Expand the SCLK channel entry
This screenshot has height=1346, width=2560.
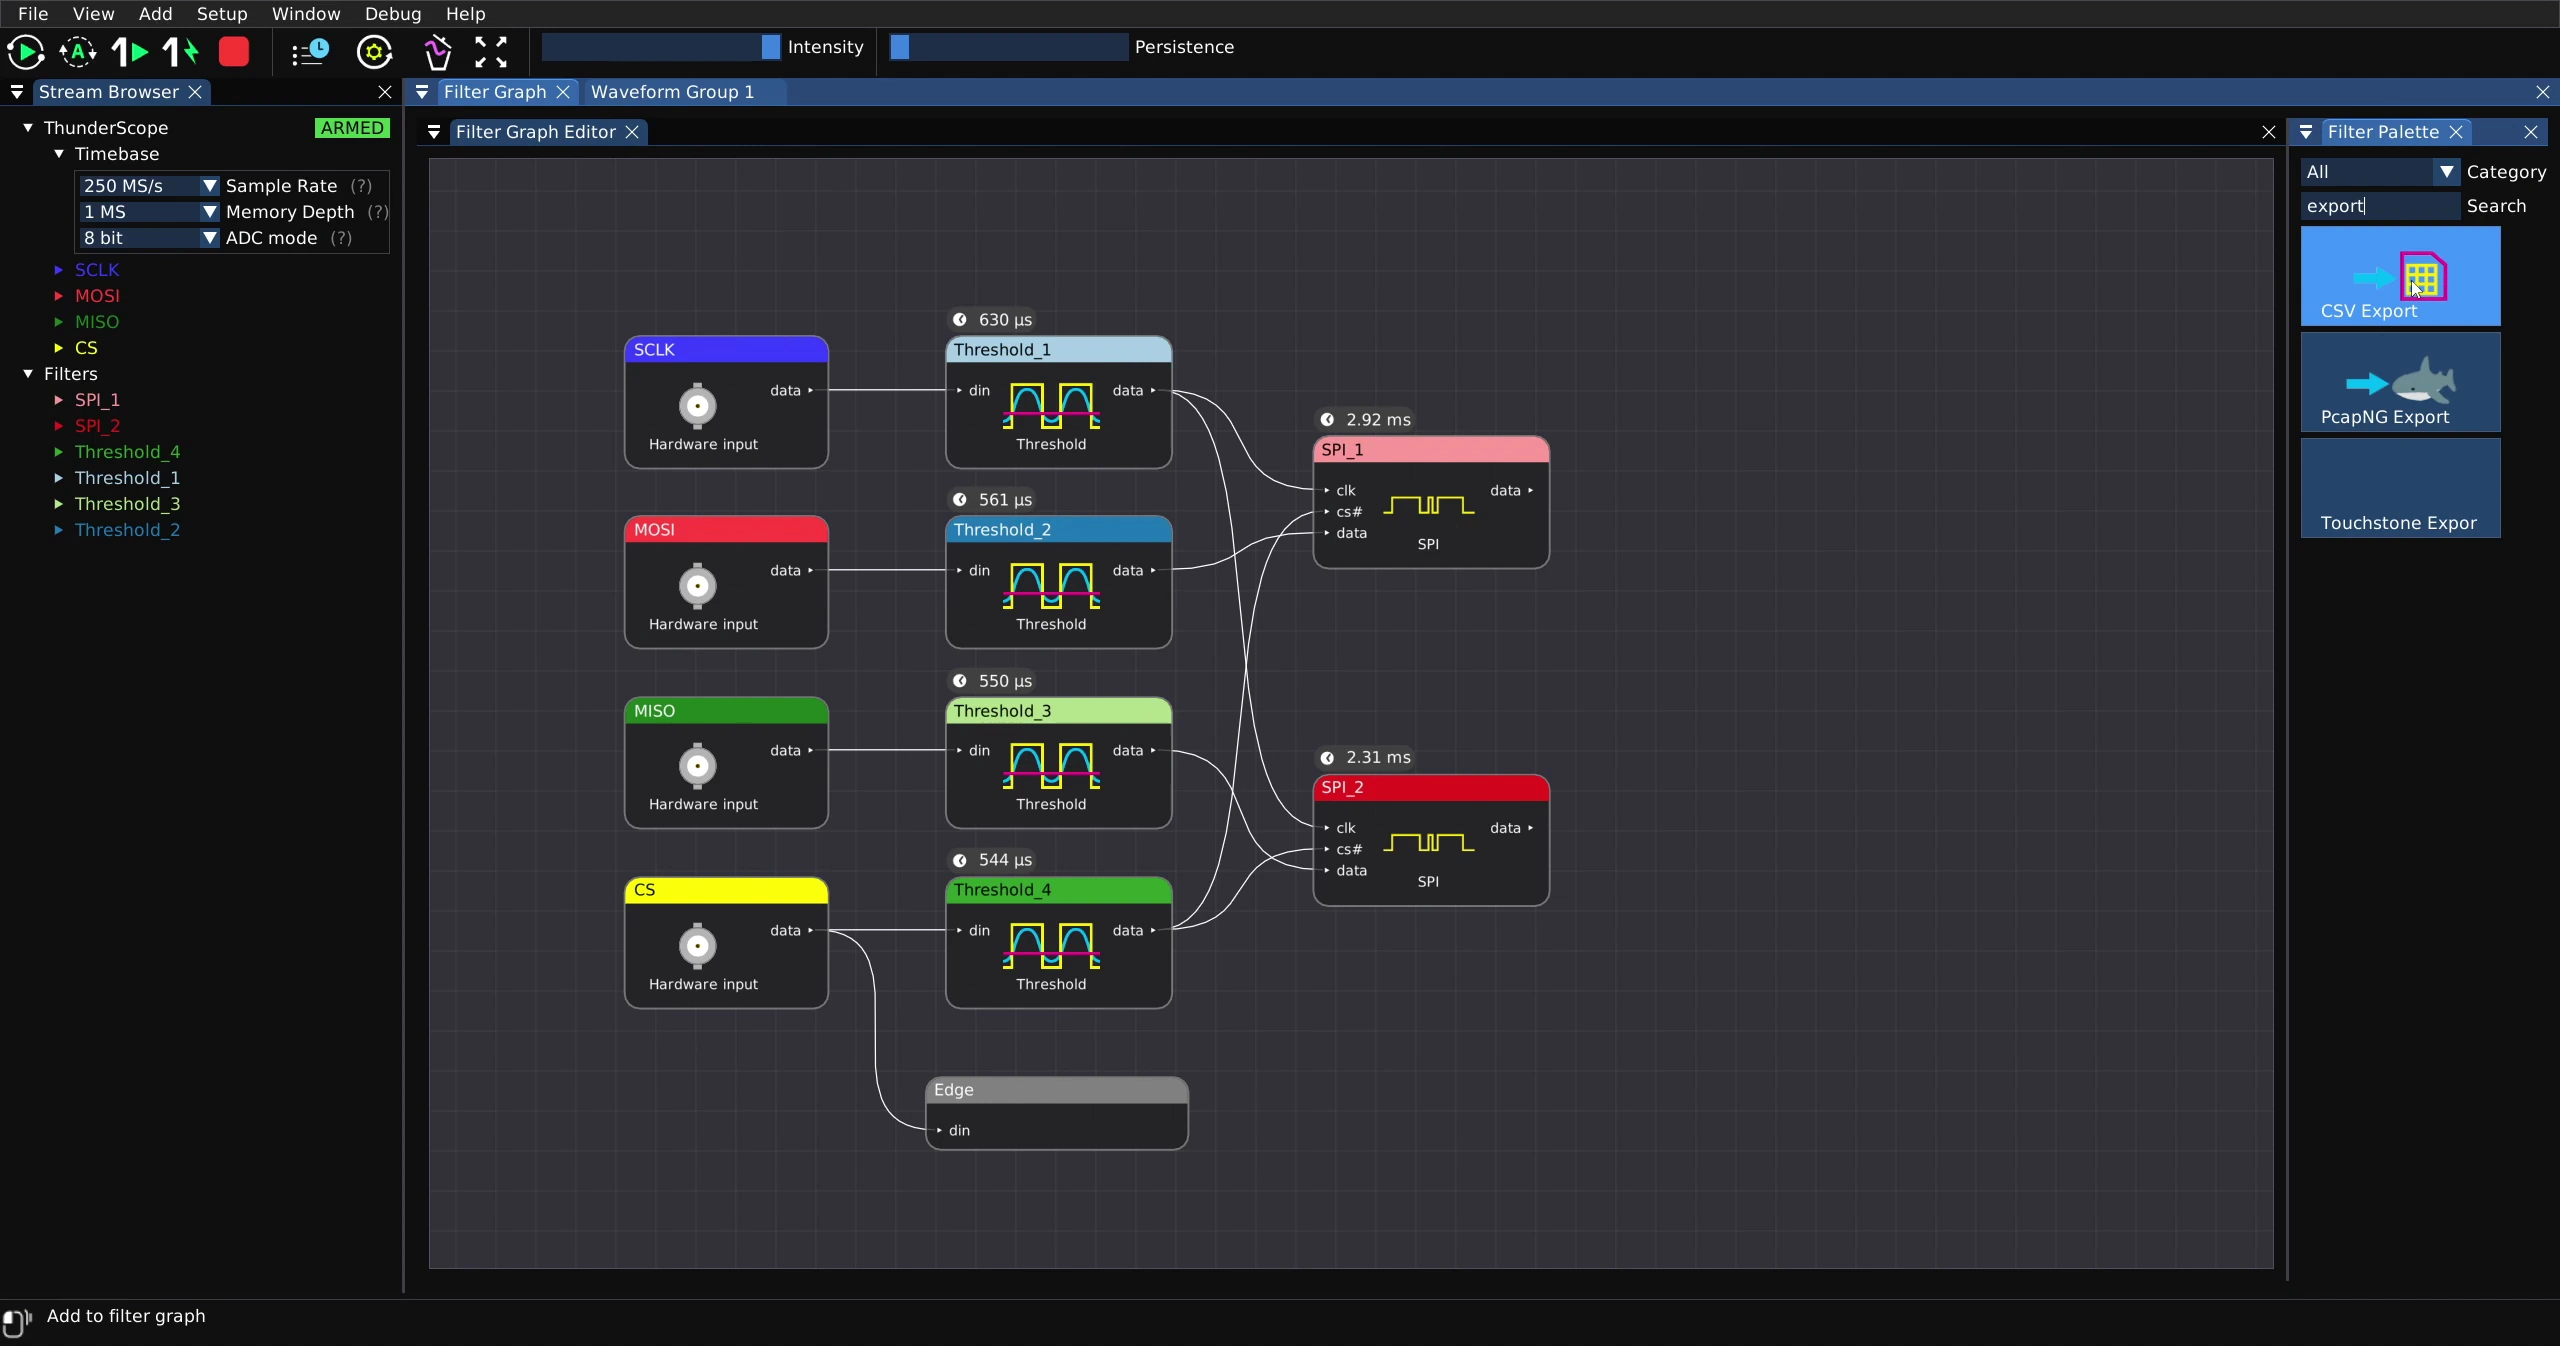58,270
